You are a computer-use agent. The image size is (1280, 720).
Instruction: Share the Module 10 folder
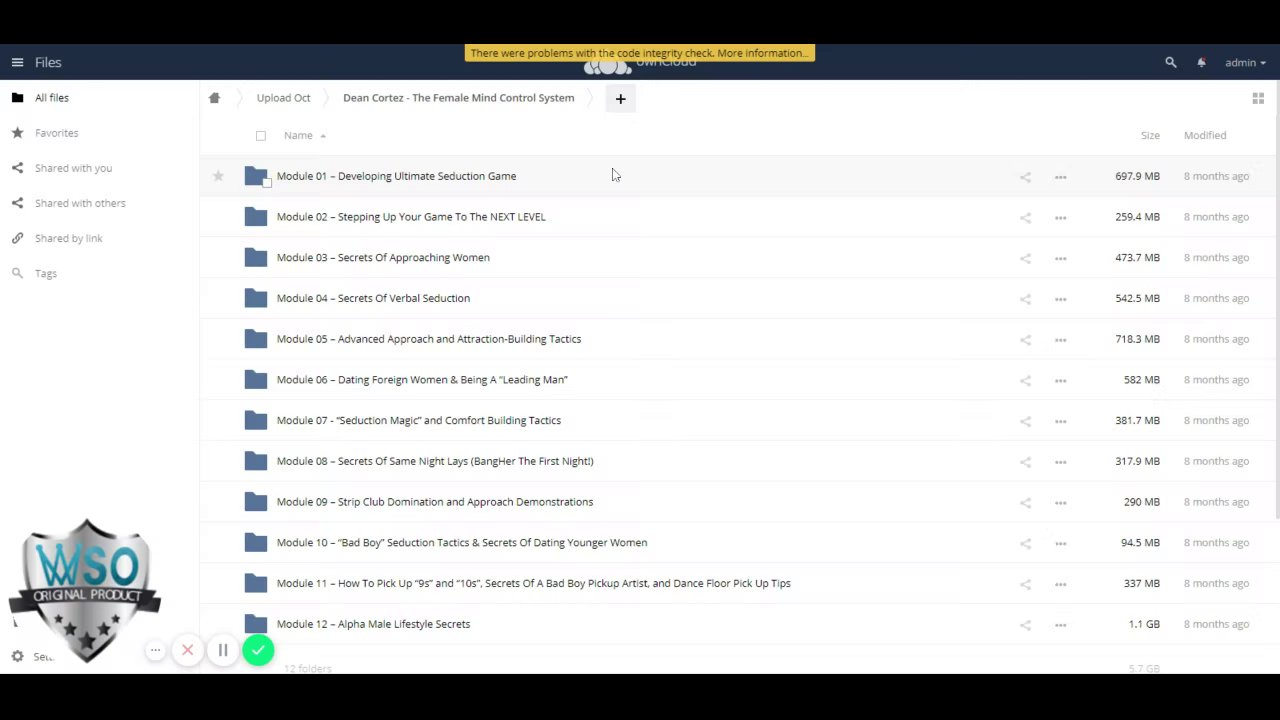coord(1025,544)
